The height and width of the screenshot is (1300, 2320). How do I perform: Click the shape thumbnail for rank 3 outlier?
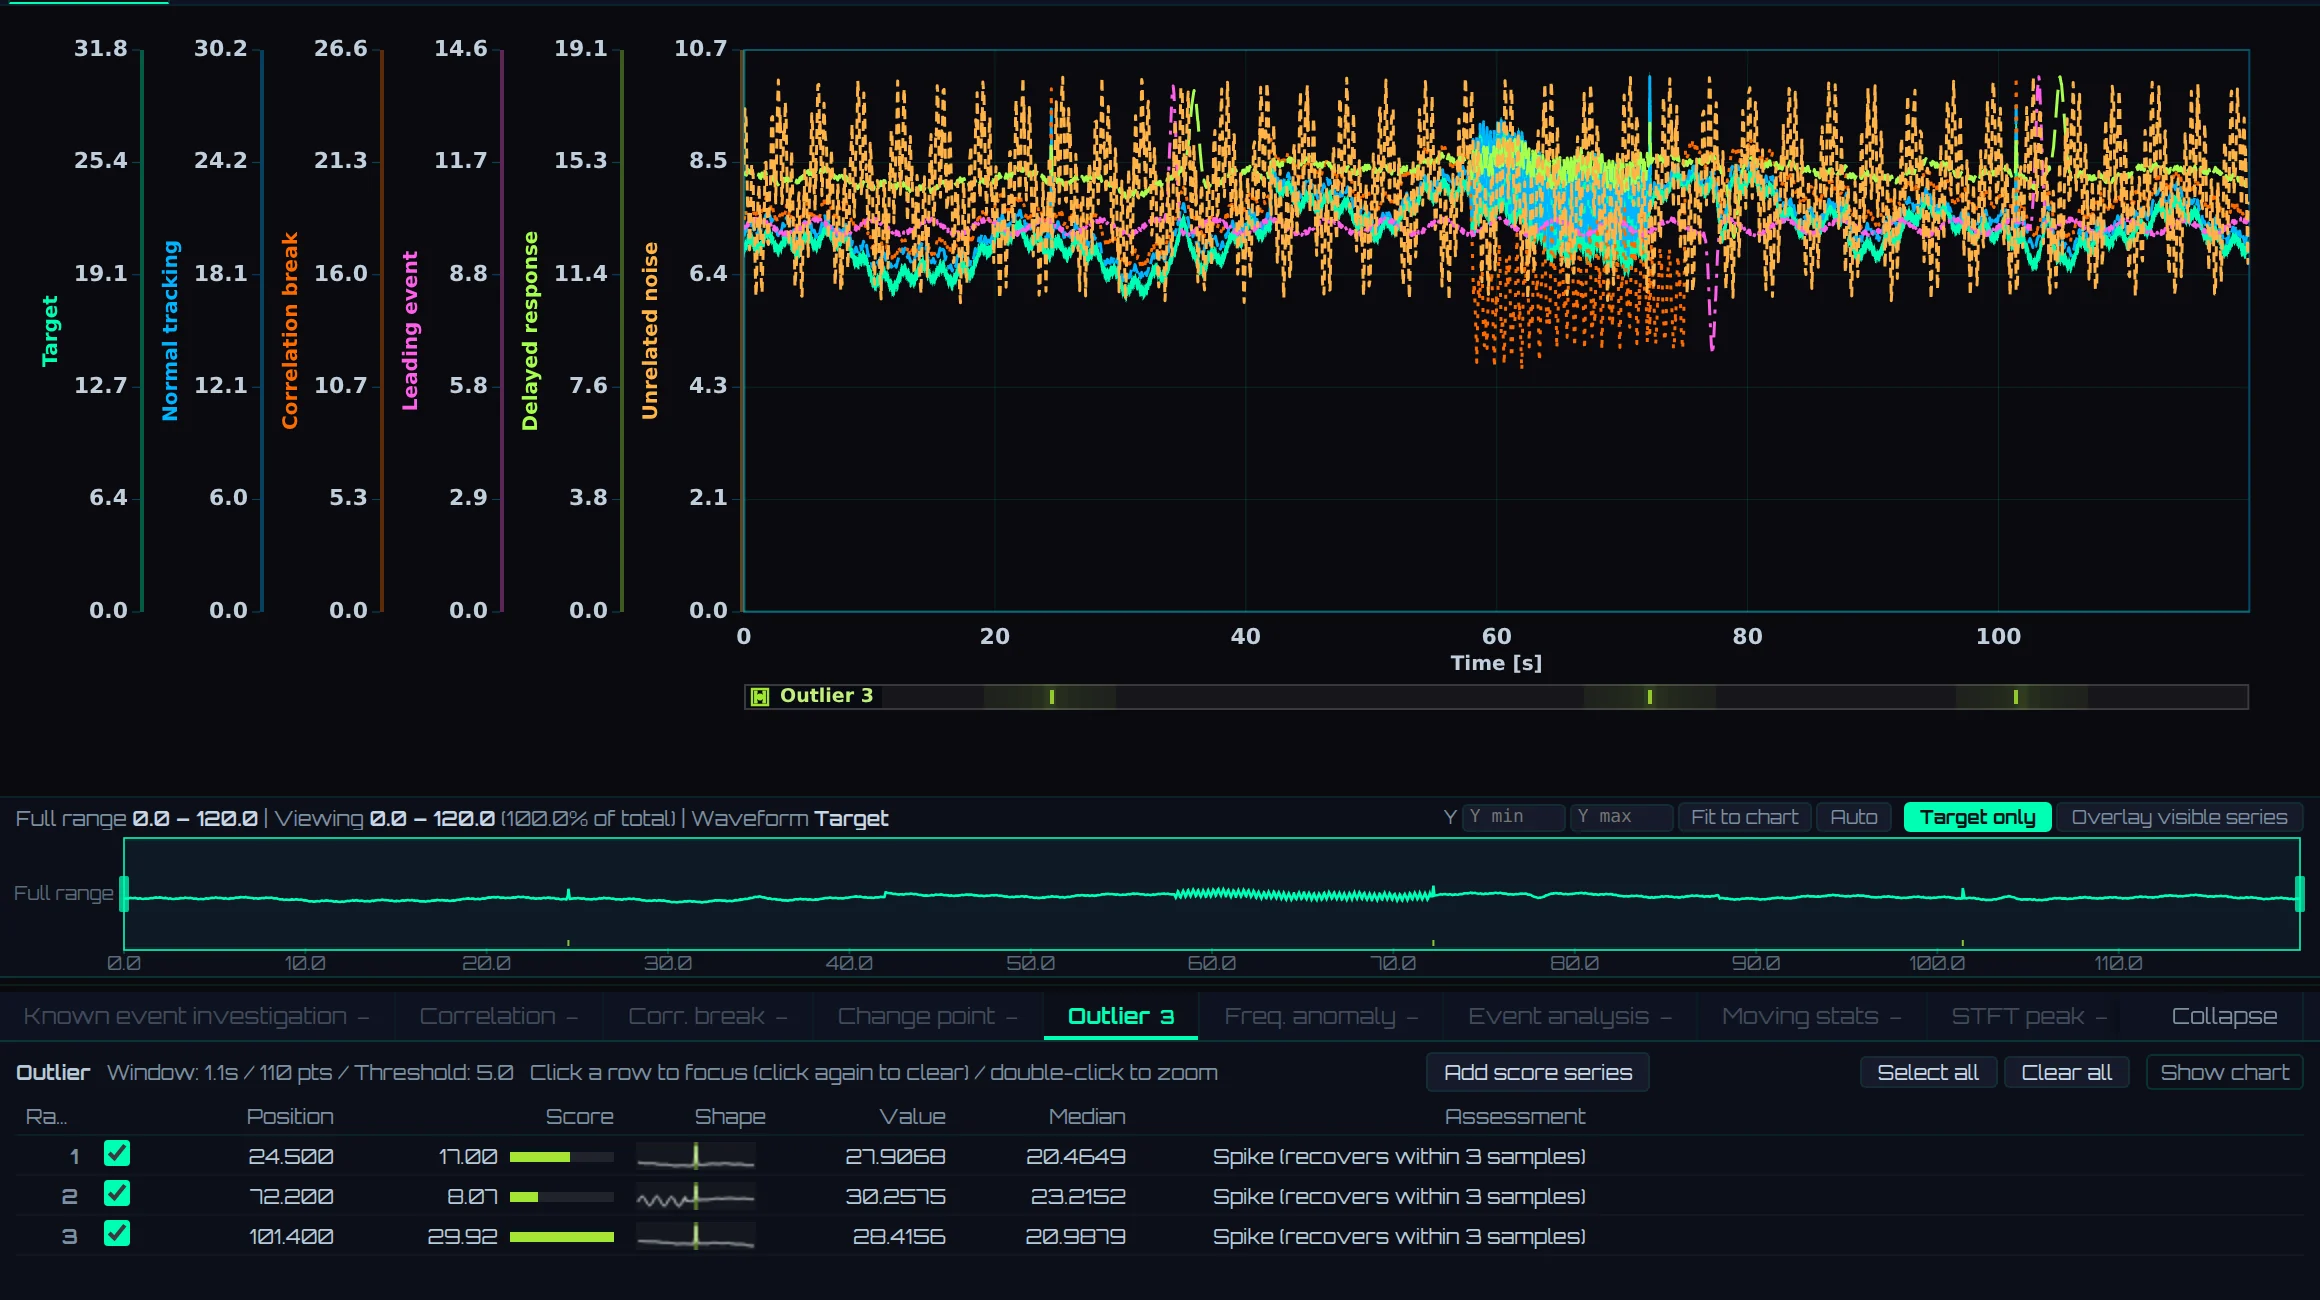(x=695, y=1237)
